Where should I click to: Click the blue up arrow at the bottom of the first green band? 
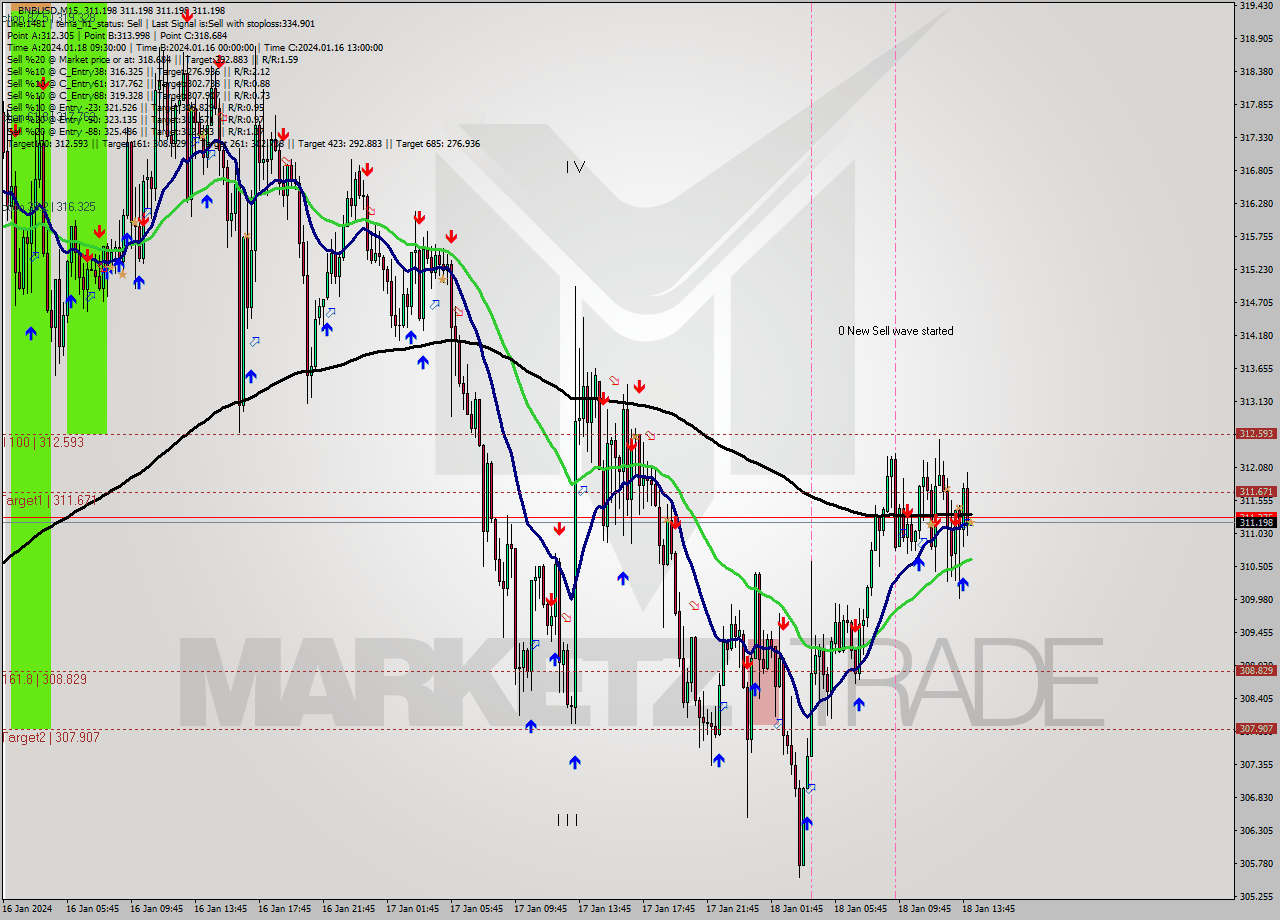coord(31,333)
